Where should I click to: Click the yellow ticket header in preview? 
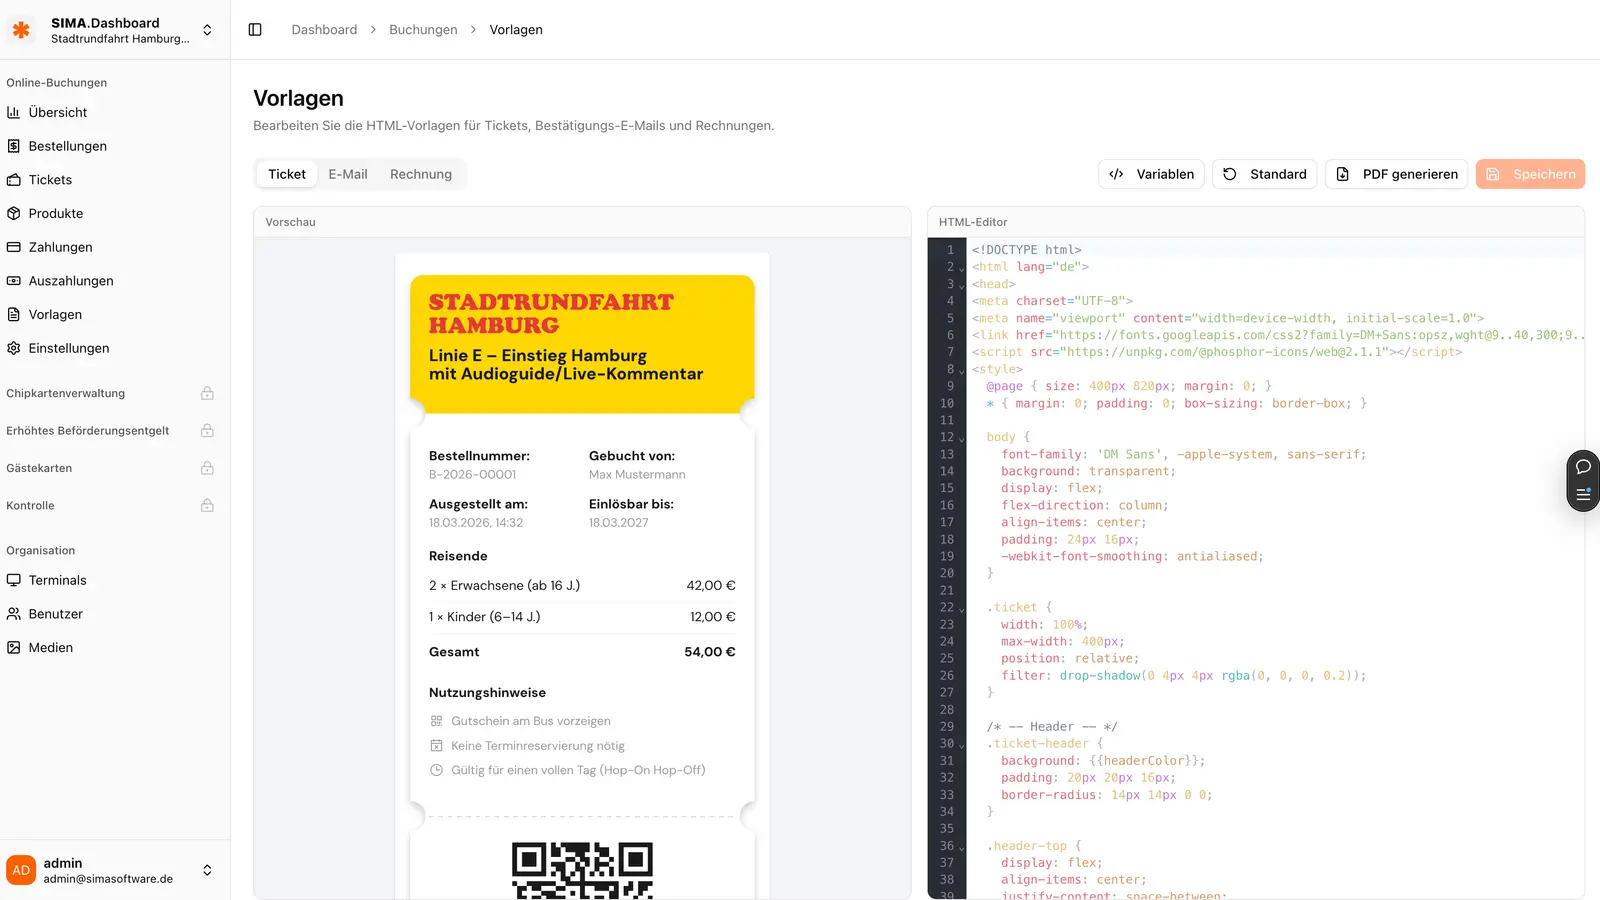(582, 344)
